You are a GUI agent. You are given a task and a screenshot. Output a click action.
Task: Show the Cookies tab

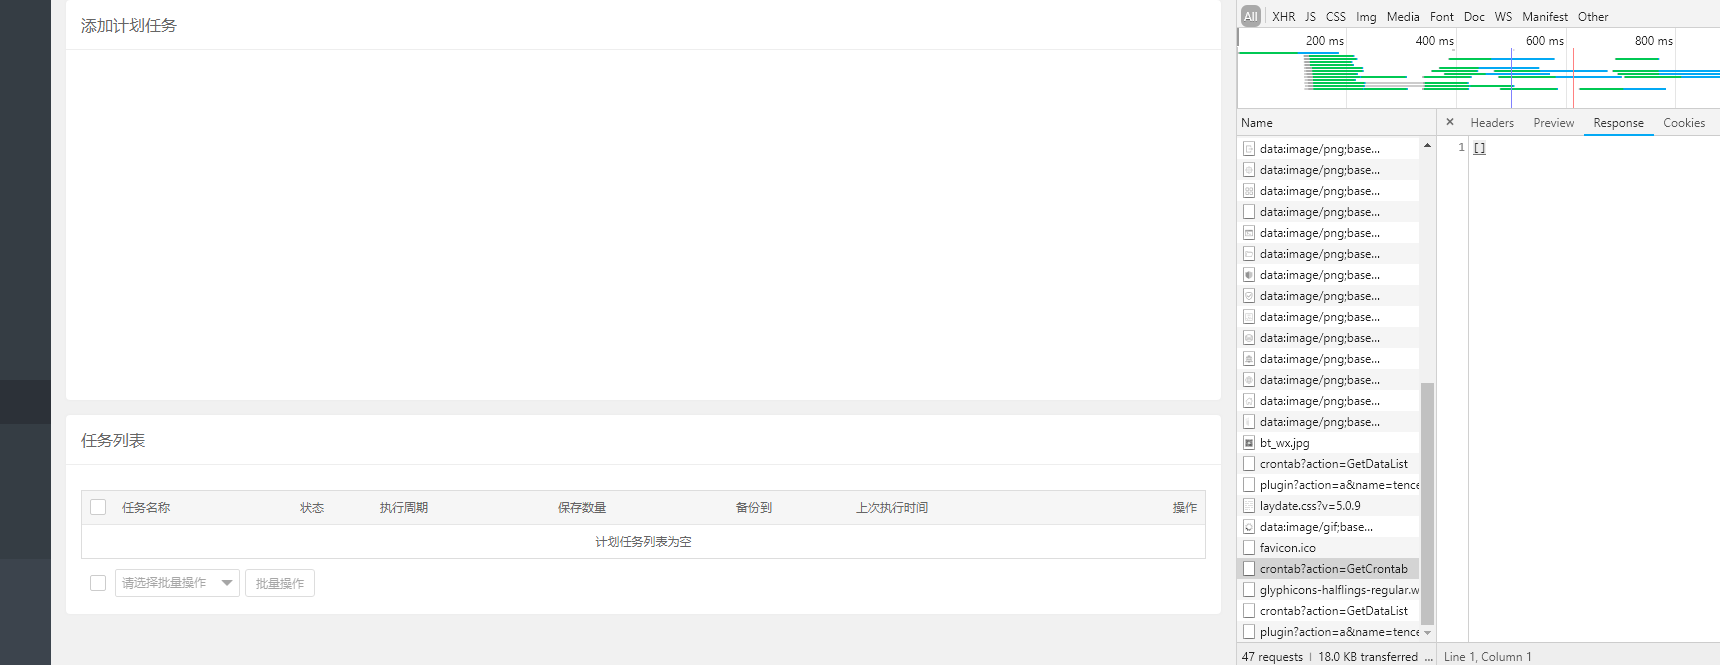coord(1684,123)
